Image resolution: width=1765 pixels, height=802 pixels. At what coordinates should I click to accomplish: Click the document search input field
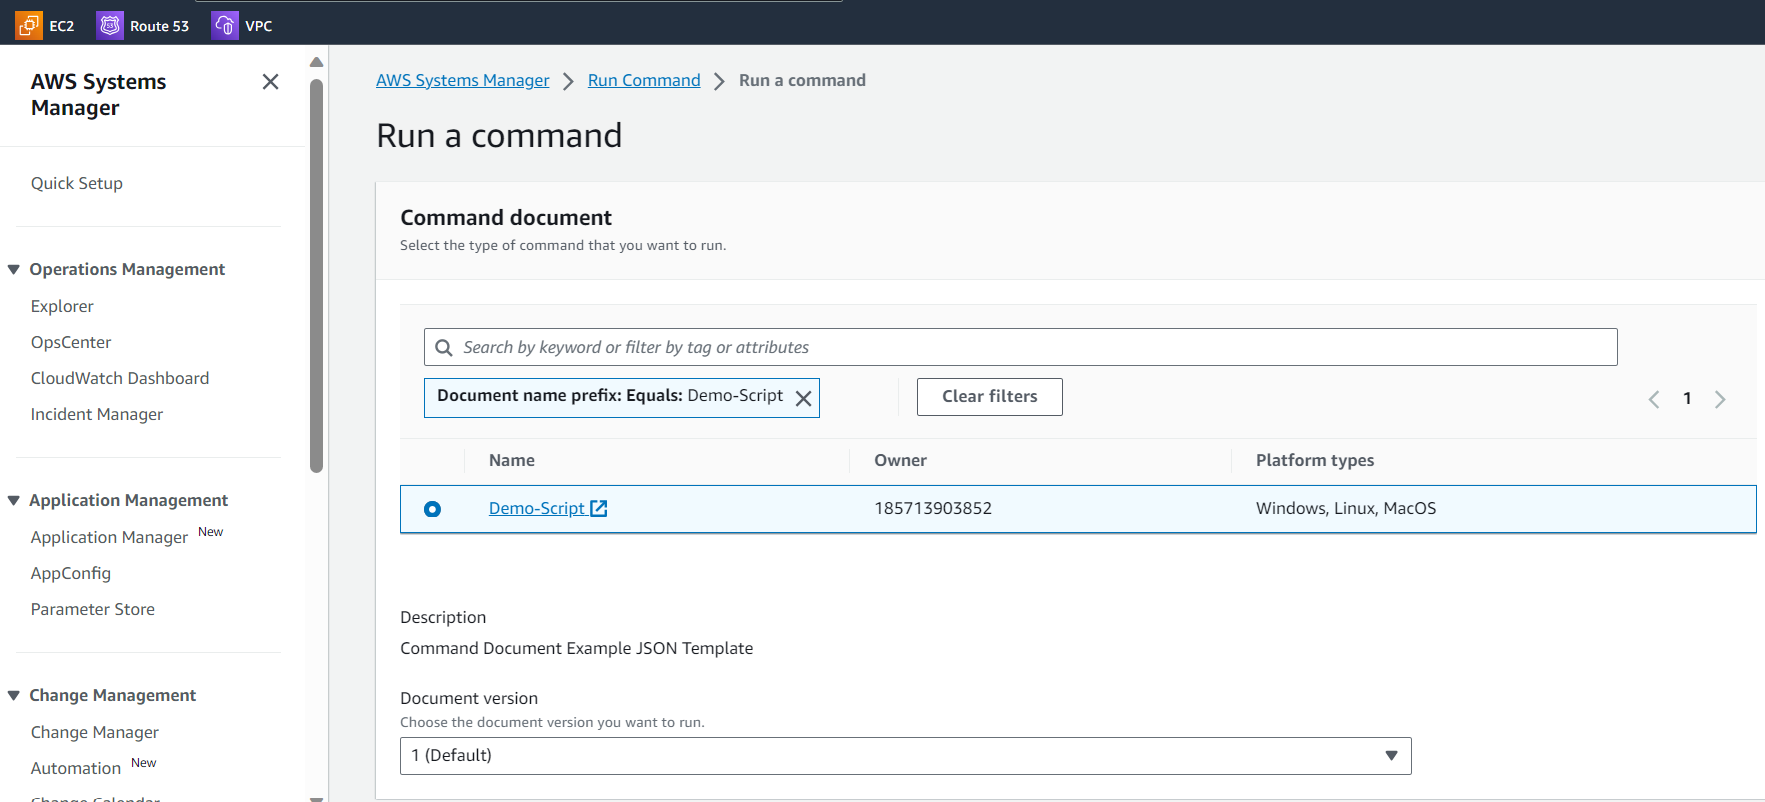coord(1030,347)
